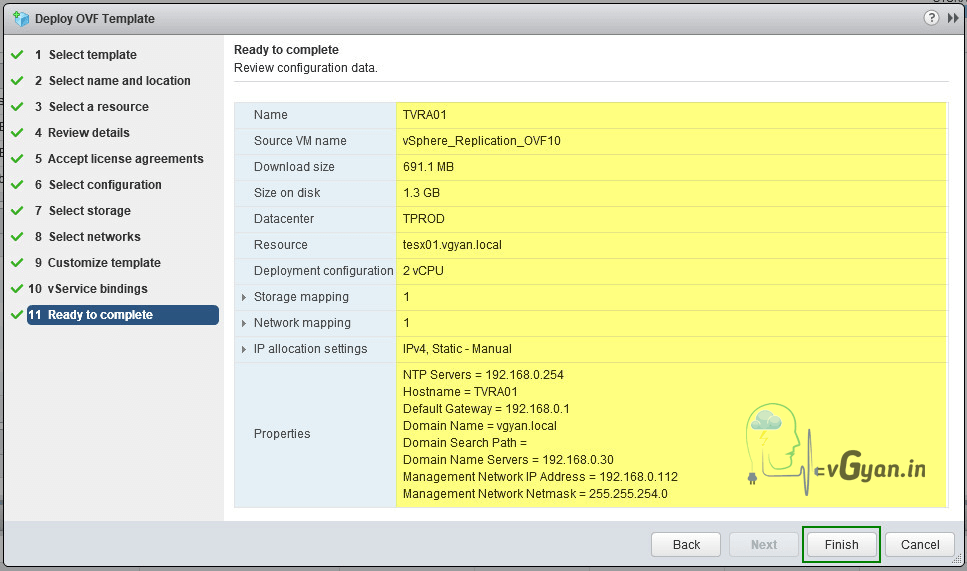
Task: Click the Download size value 691.1 MB
Action: click(x=428, y=166)
